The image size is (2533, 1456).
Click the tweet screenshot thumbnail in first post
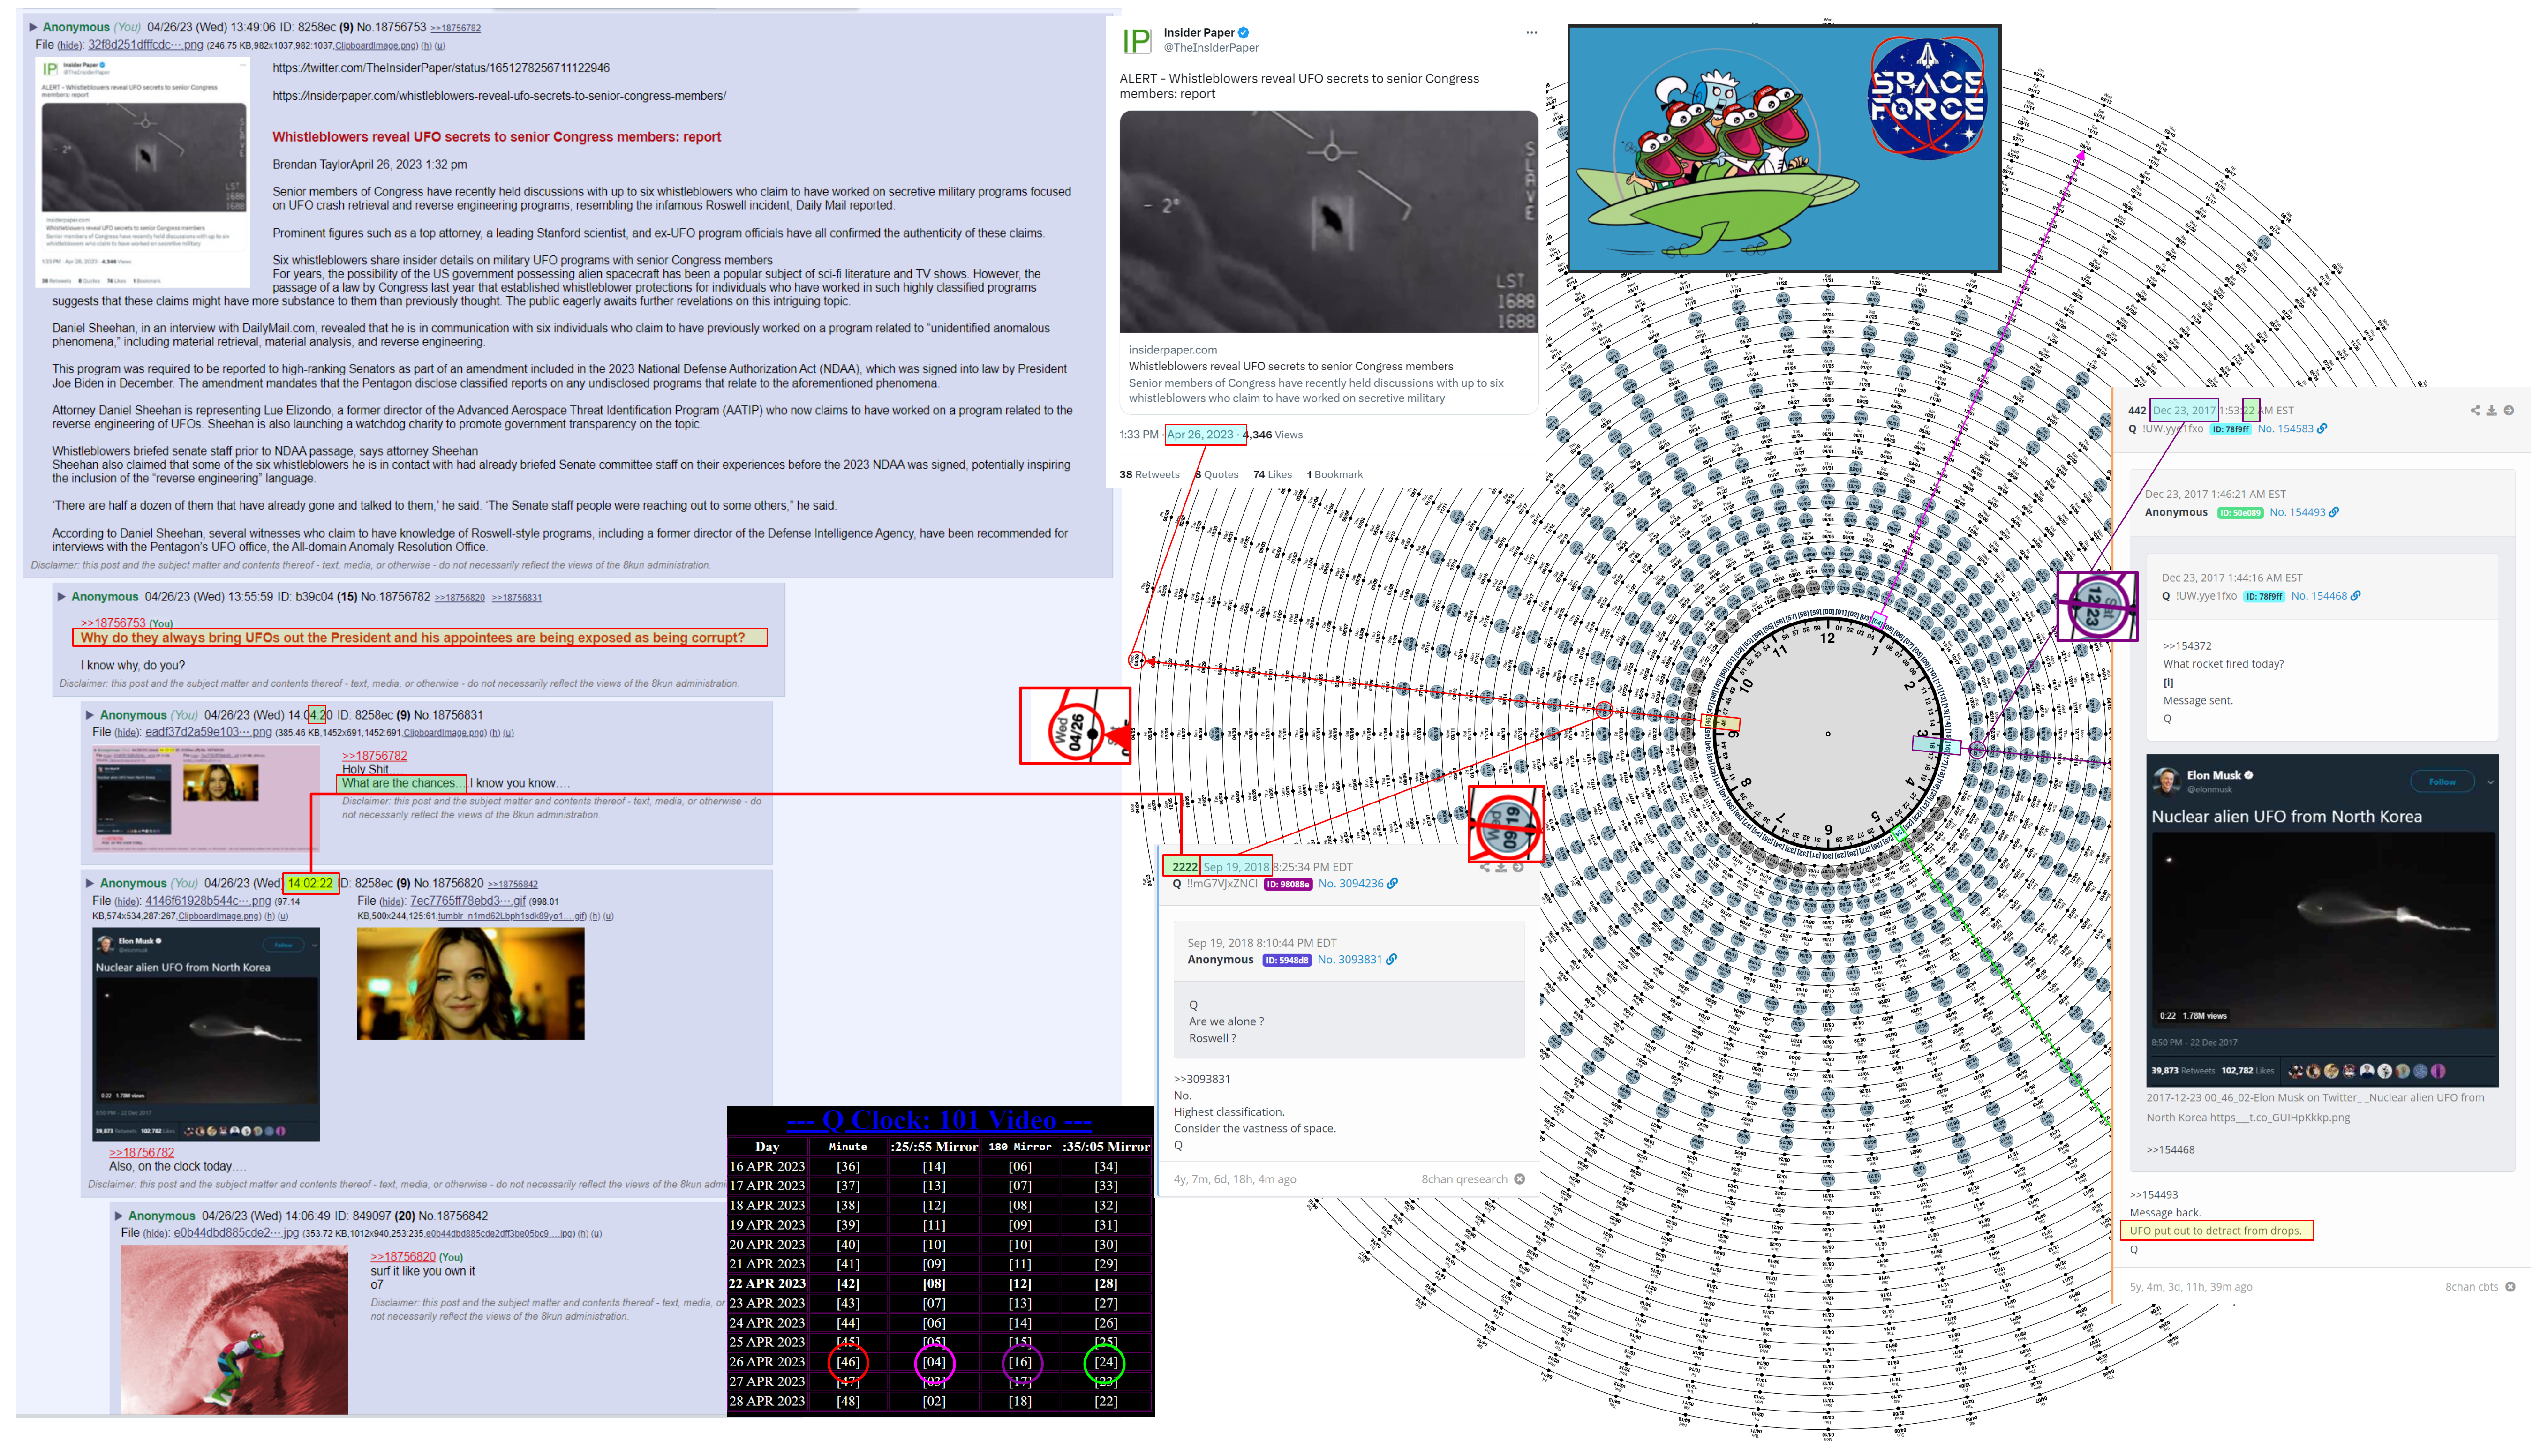click(x=143, y=172)
